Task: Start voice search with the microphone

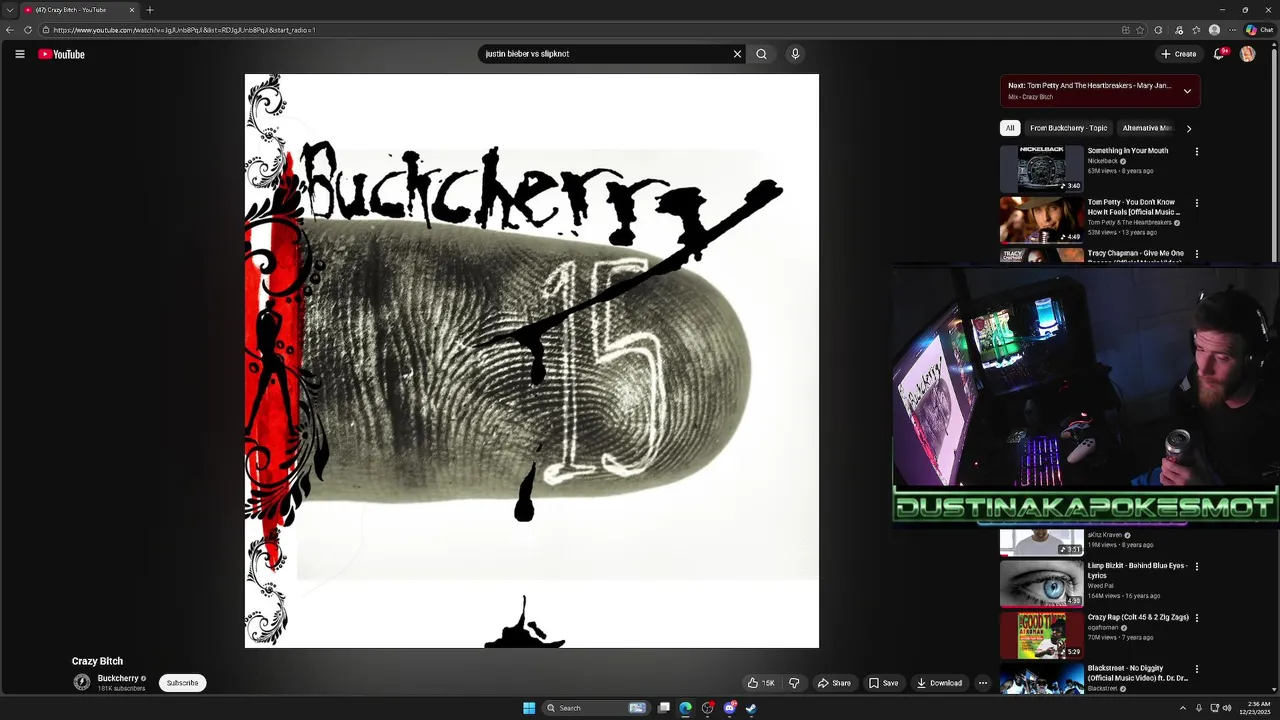Action: [795, 54]
